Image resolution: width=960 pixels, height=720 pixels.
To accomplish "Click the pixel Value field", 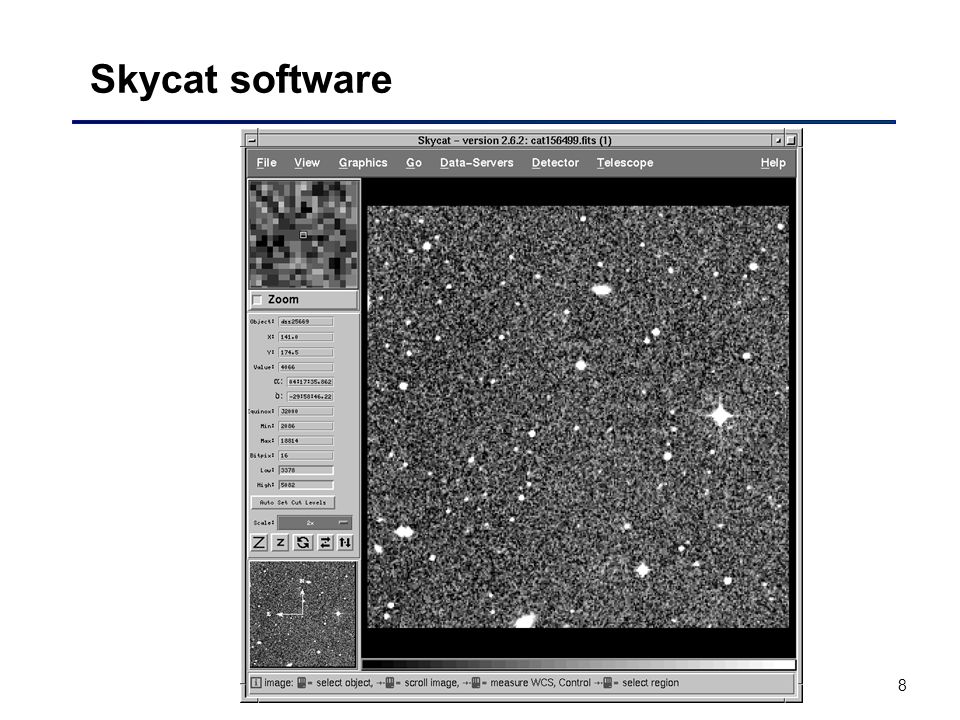I will 306,367.
